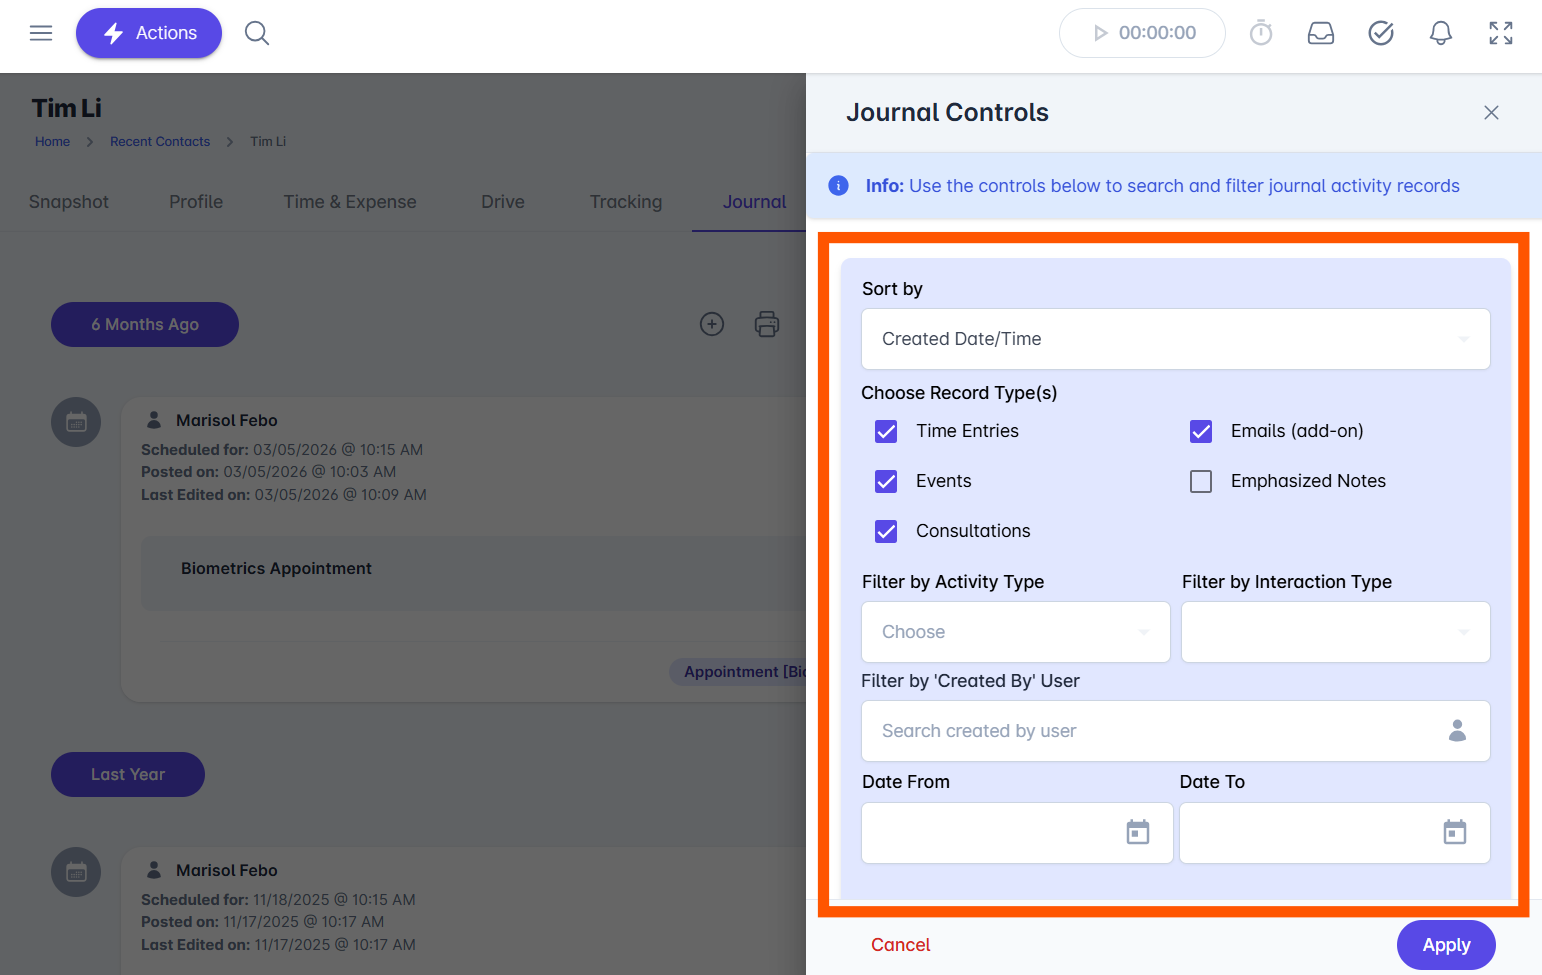Open the Tracking tab
Image resolution: width=1542 pixels, height=975 pixels.
tap(626, 202)
